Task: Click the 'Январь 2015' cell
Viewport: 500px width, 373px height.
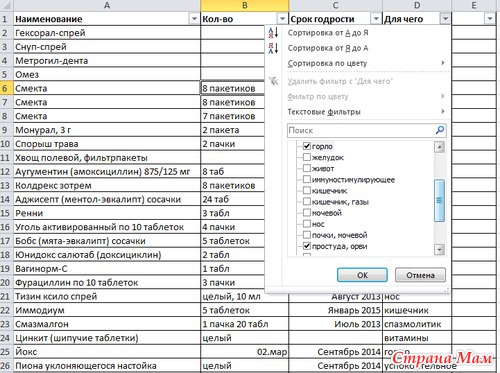Action: 336,310
